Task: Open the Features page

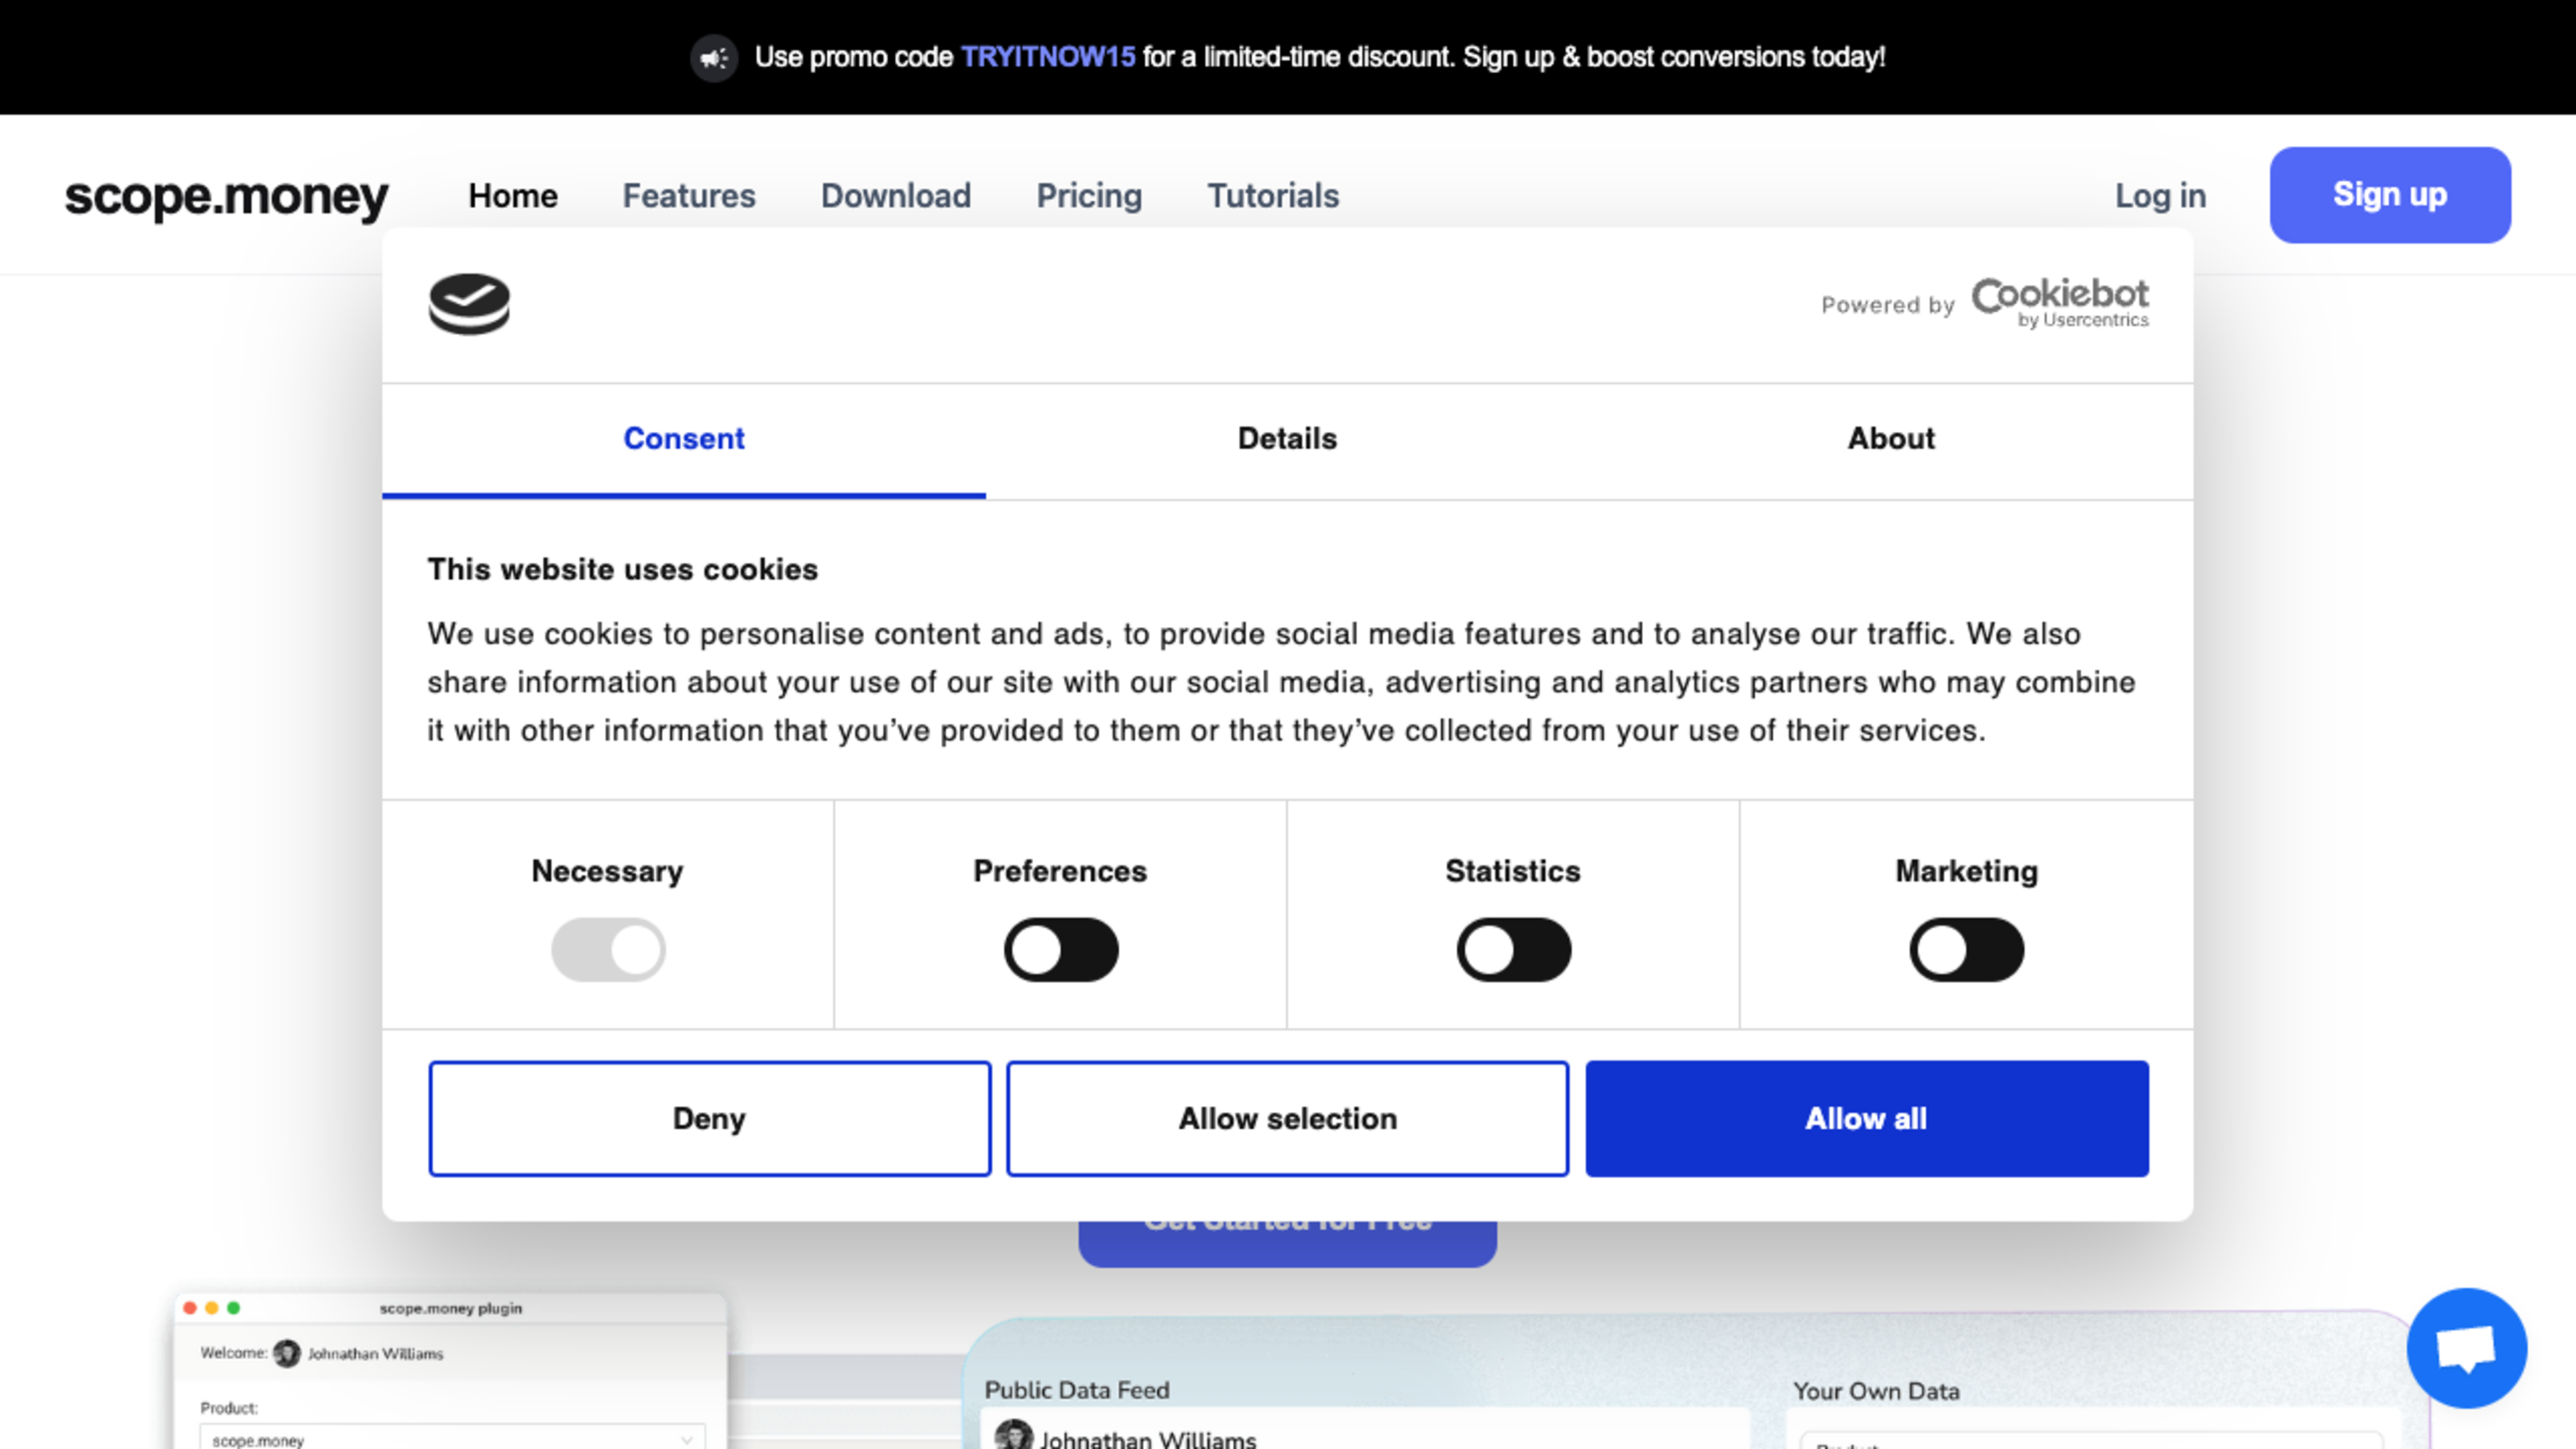Action: pyautogui.click(x=689, y=196)
